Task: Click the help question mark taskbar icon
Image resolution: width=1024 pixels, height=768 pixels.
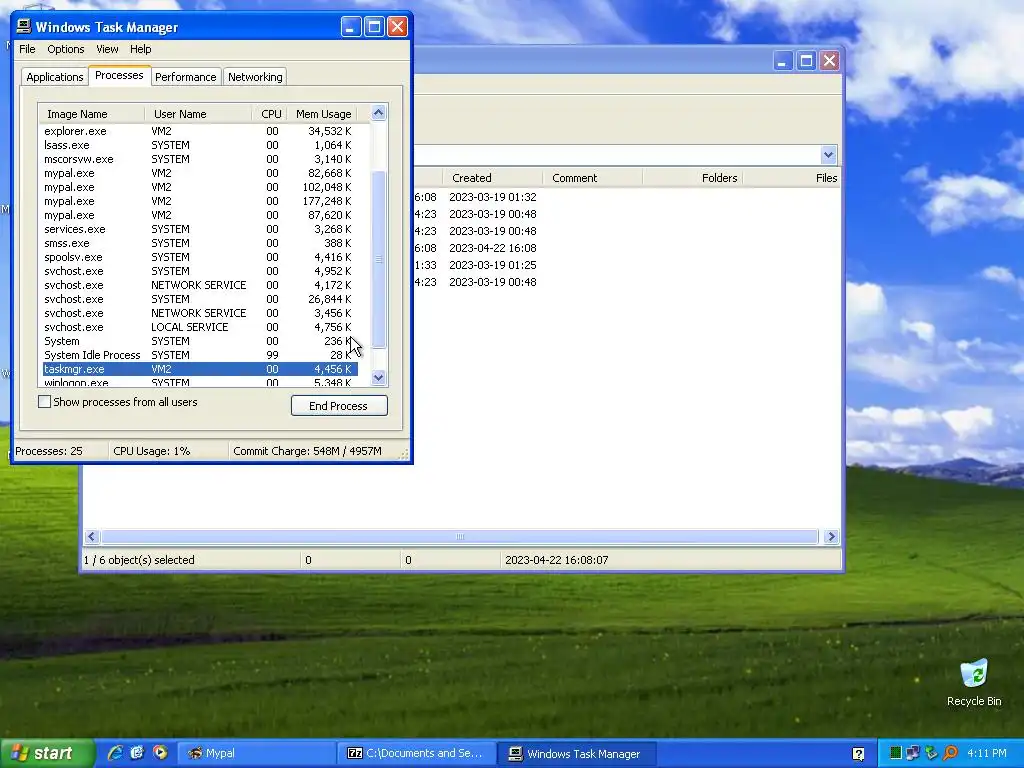Action: point(858,754)
